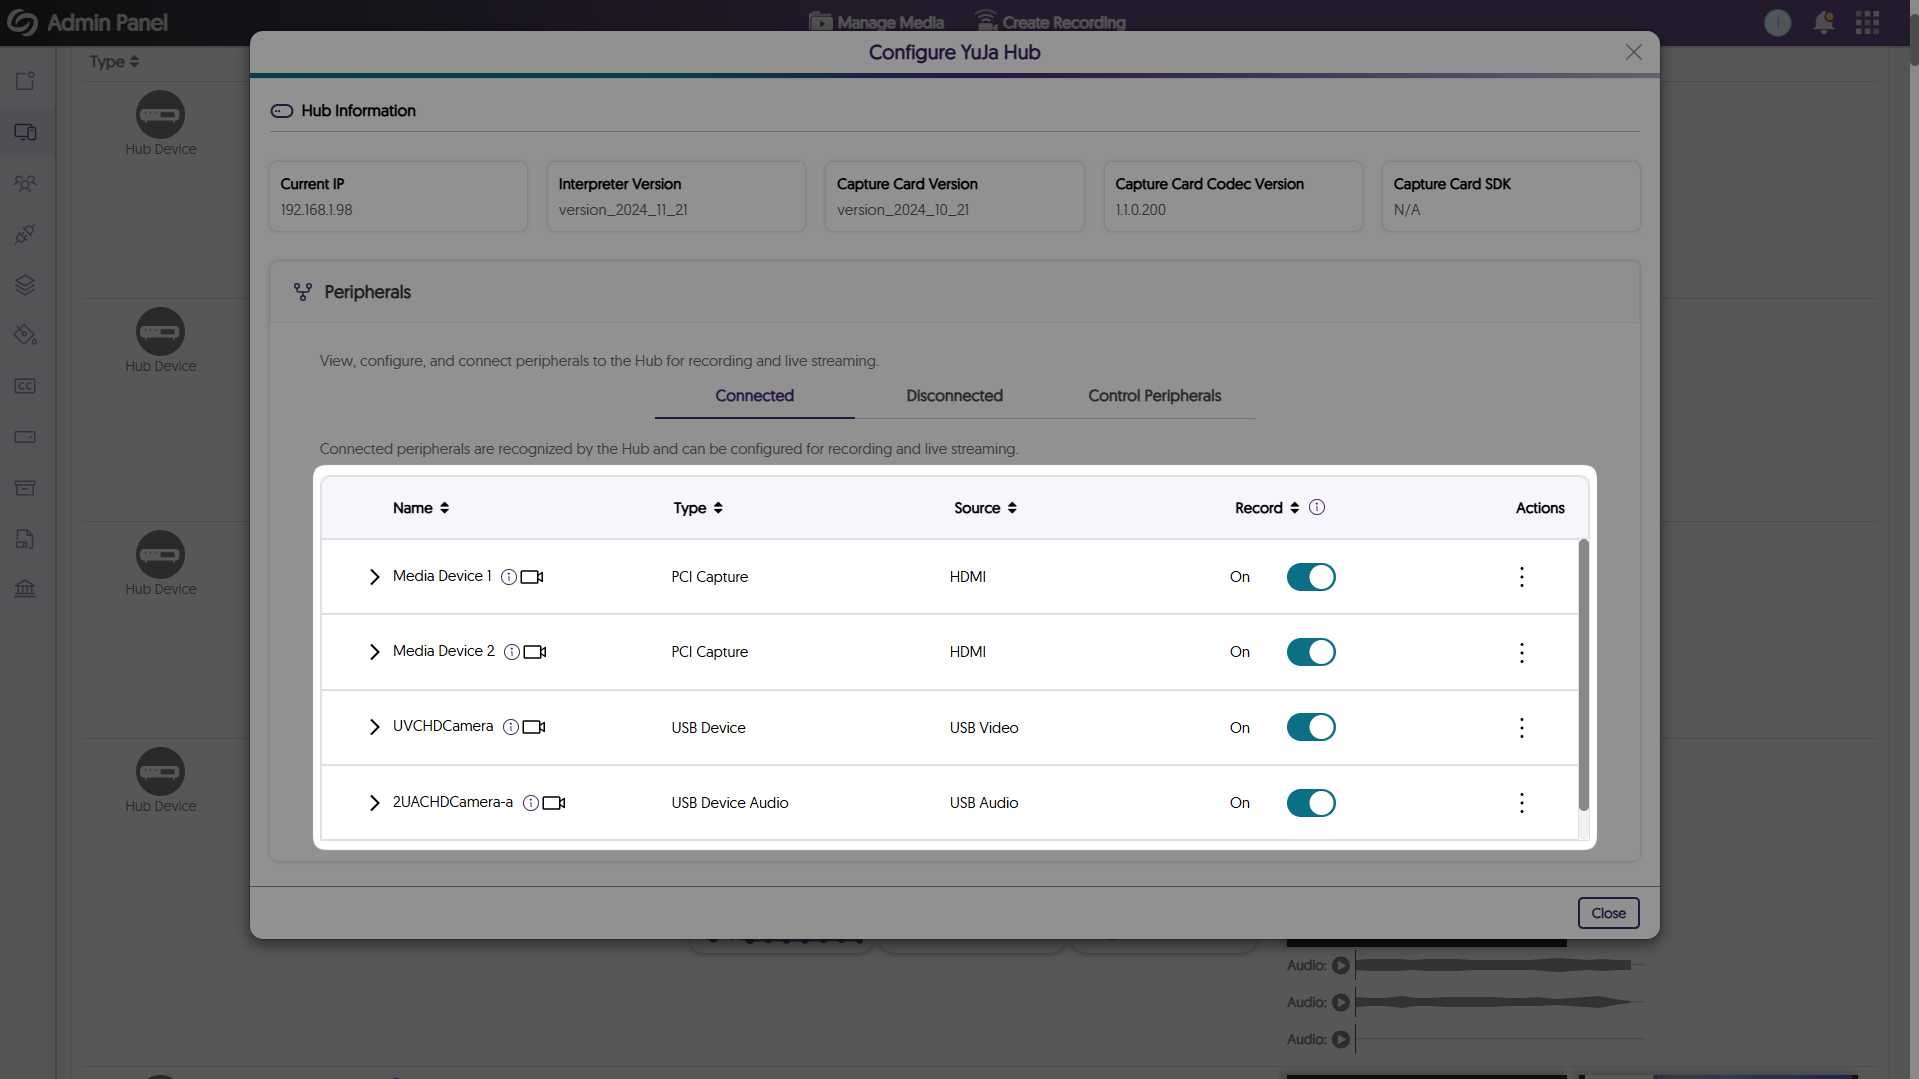This screenshot has height=1079, width=1919.
Task: Click the Close button in the dialog
Action: 1608,912
